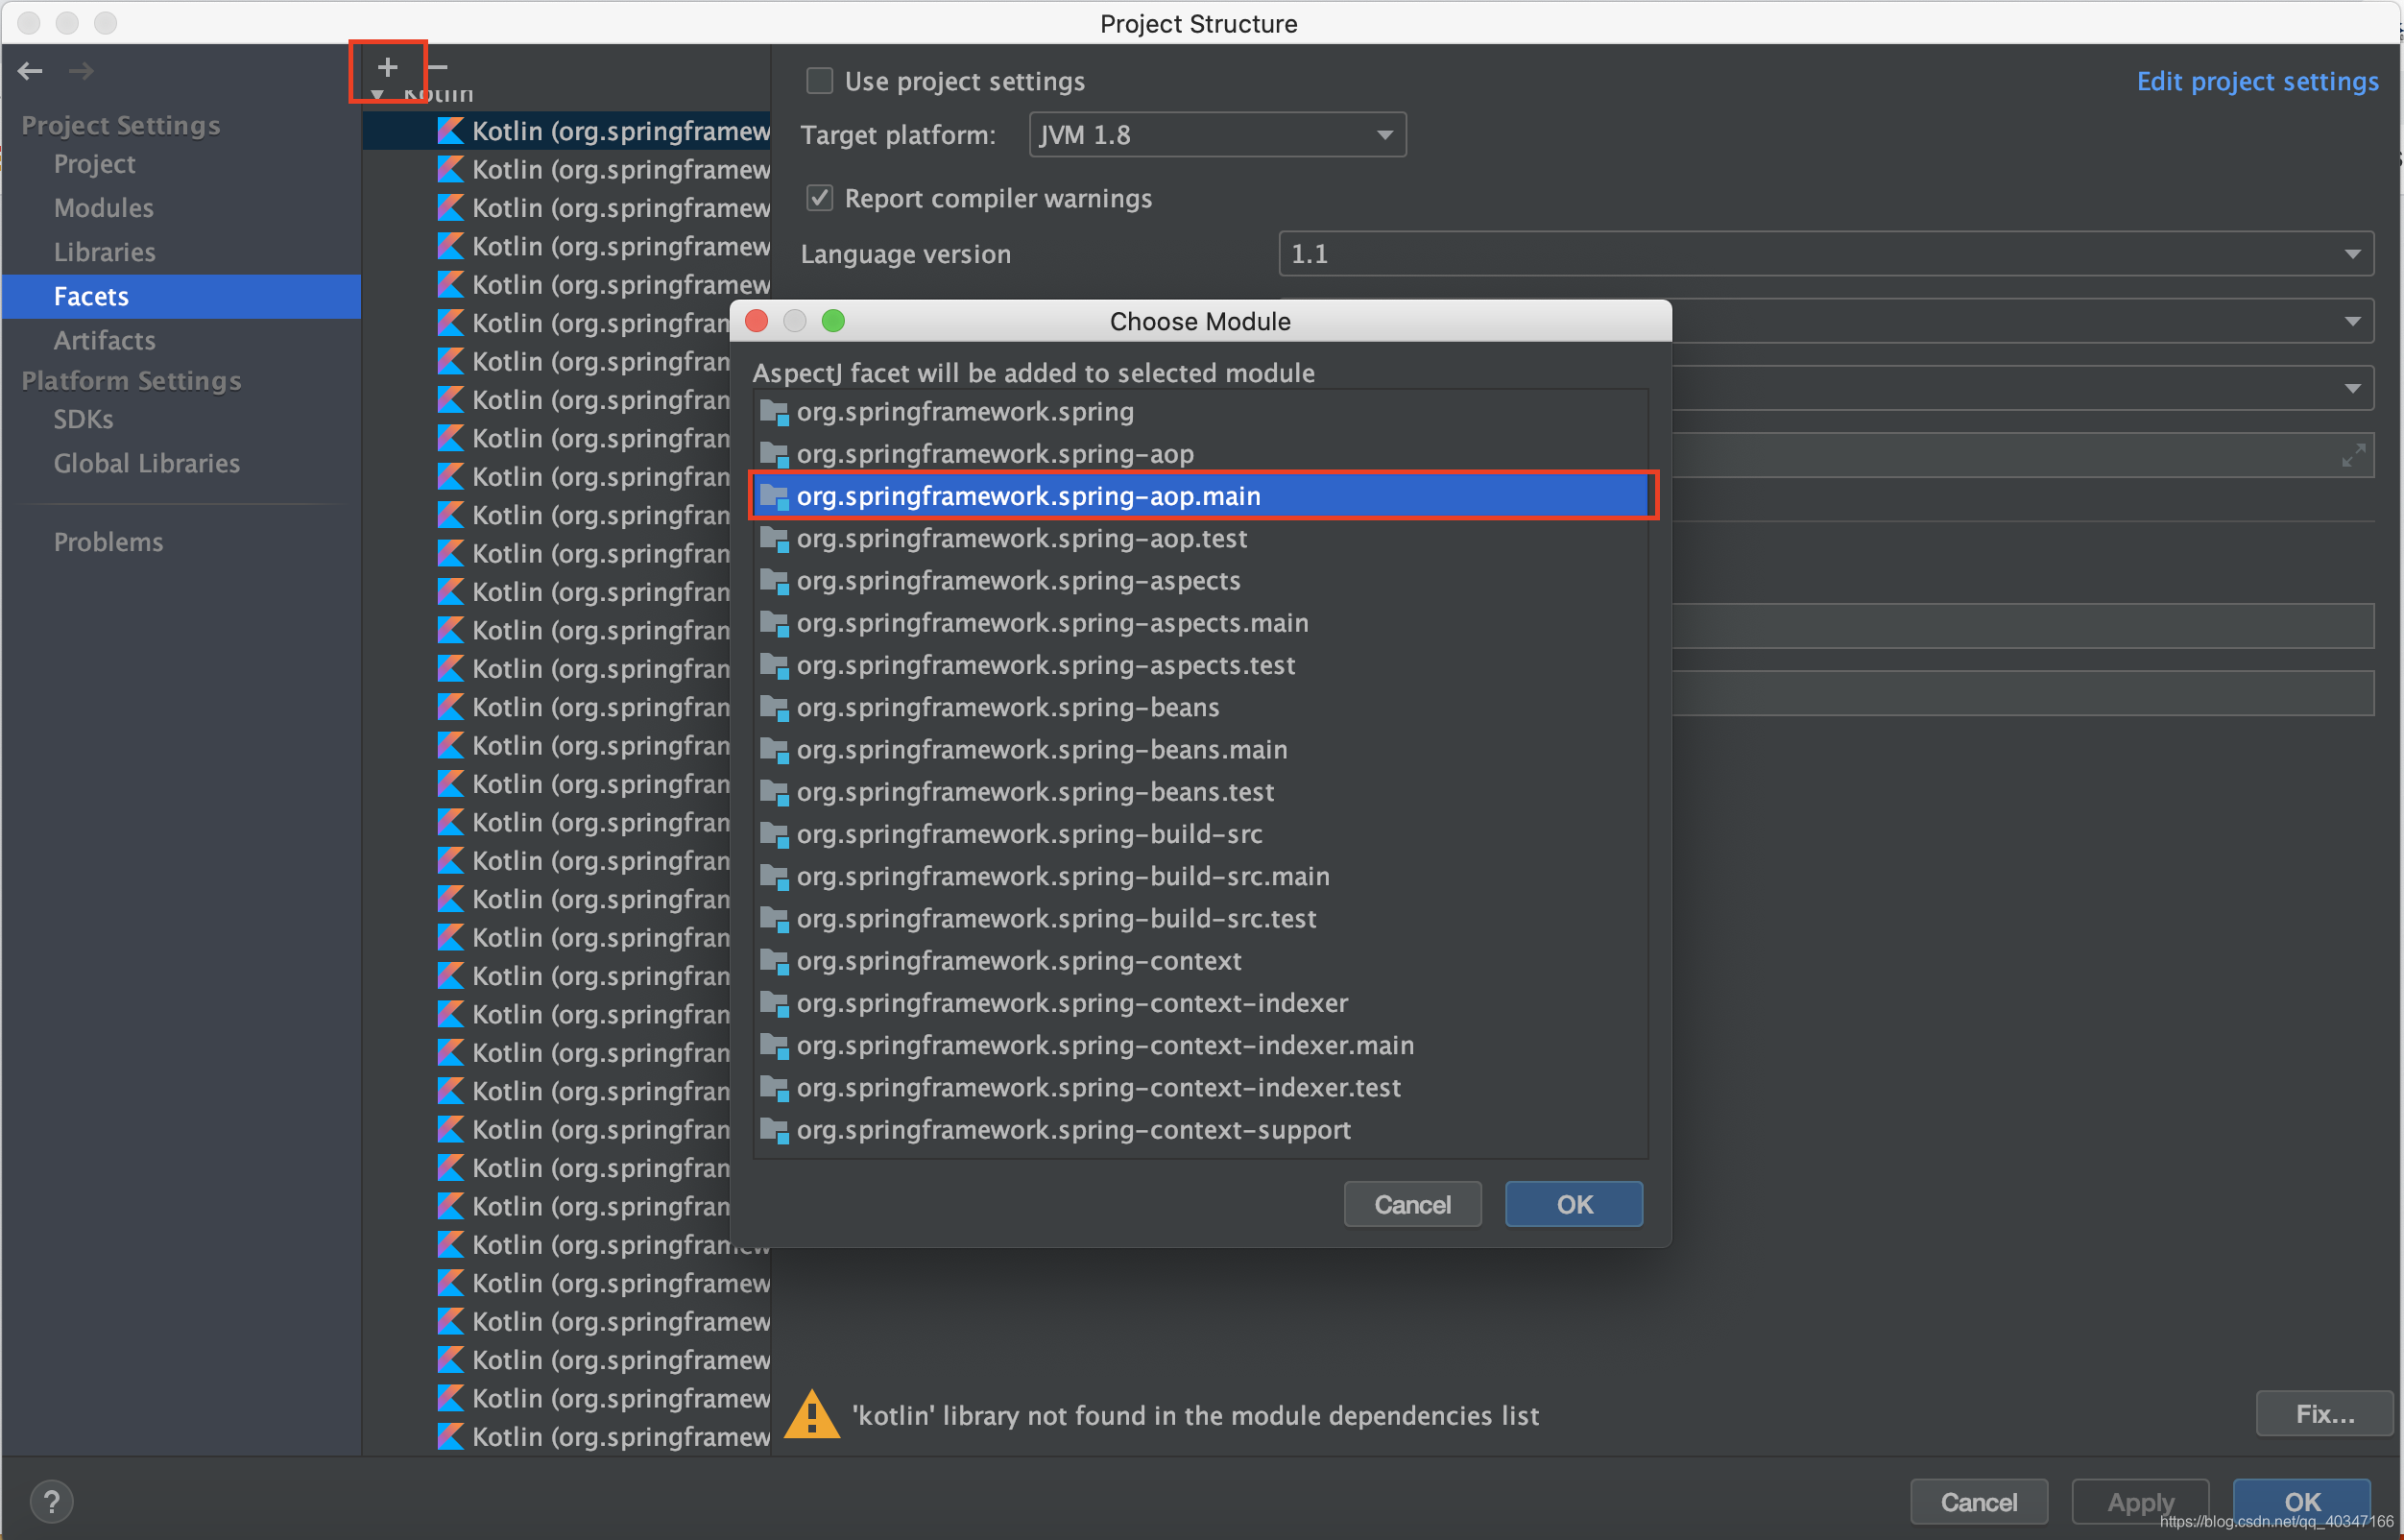
Task: Select org.springframework.spring-build-src module
Action: [1200, 834]
